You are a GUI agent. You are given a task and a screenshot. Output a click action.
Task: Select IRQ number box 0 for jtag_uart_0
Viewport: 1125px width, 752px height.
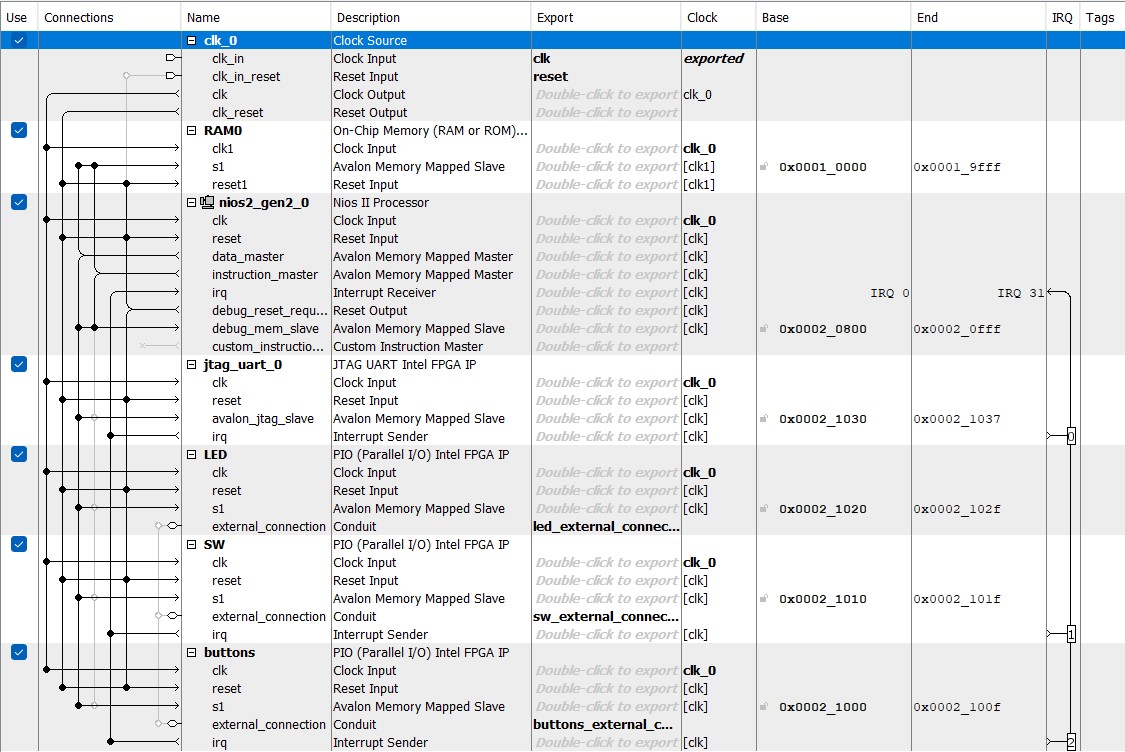click(1071, 436)
